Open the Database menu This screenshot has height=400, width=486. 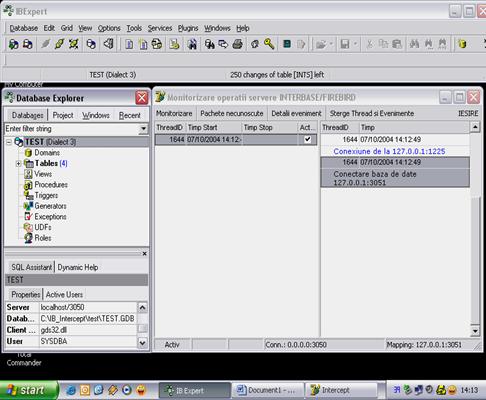23,28
